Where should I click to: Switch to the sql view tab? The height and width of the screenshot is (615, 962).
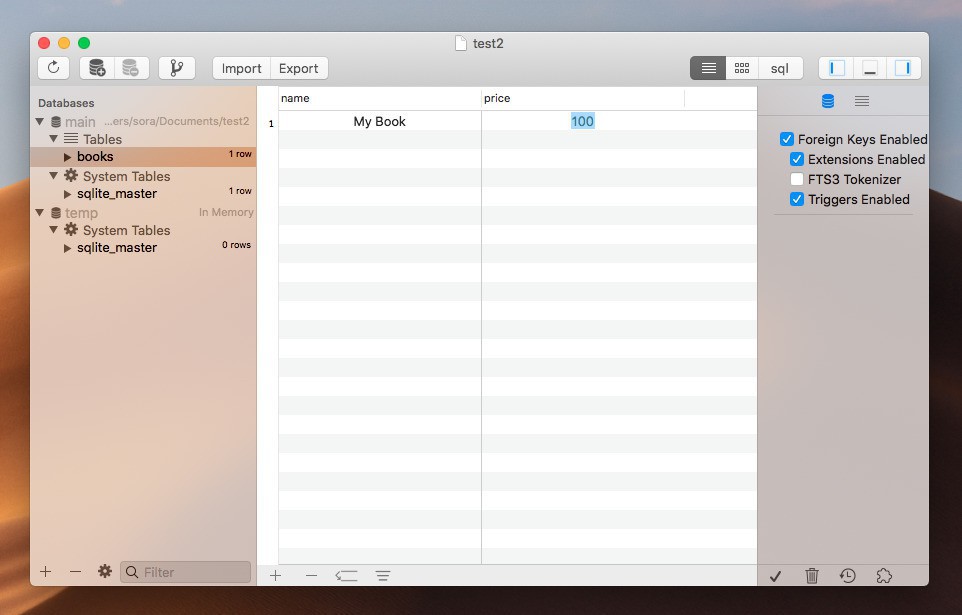tap(780, 68)
